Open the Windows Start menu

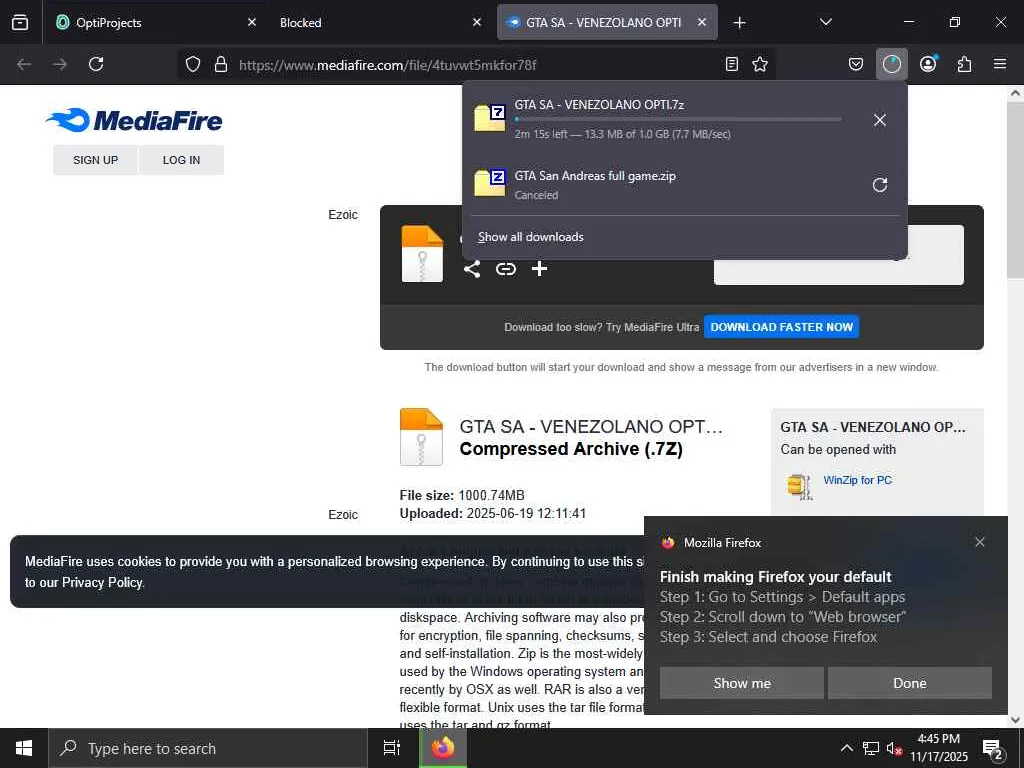[24, 748]
